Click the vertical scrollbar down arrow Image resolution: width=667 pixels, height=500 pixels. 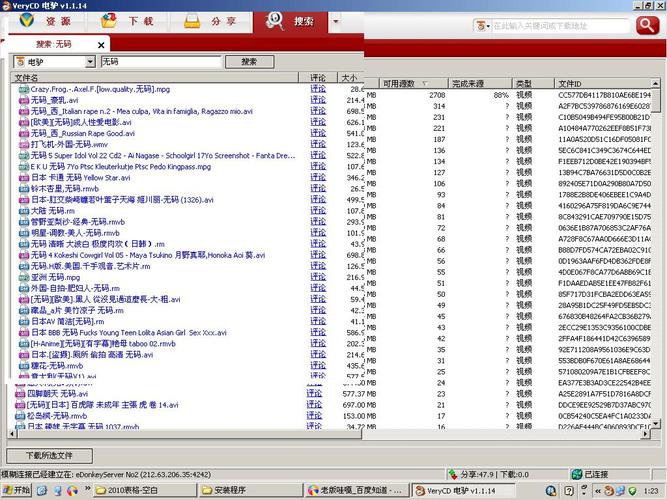click(656, 423)
